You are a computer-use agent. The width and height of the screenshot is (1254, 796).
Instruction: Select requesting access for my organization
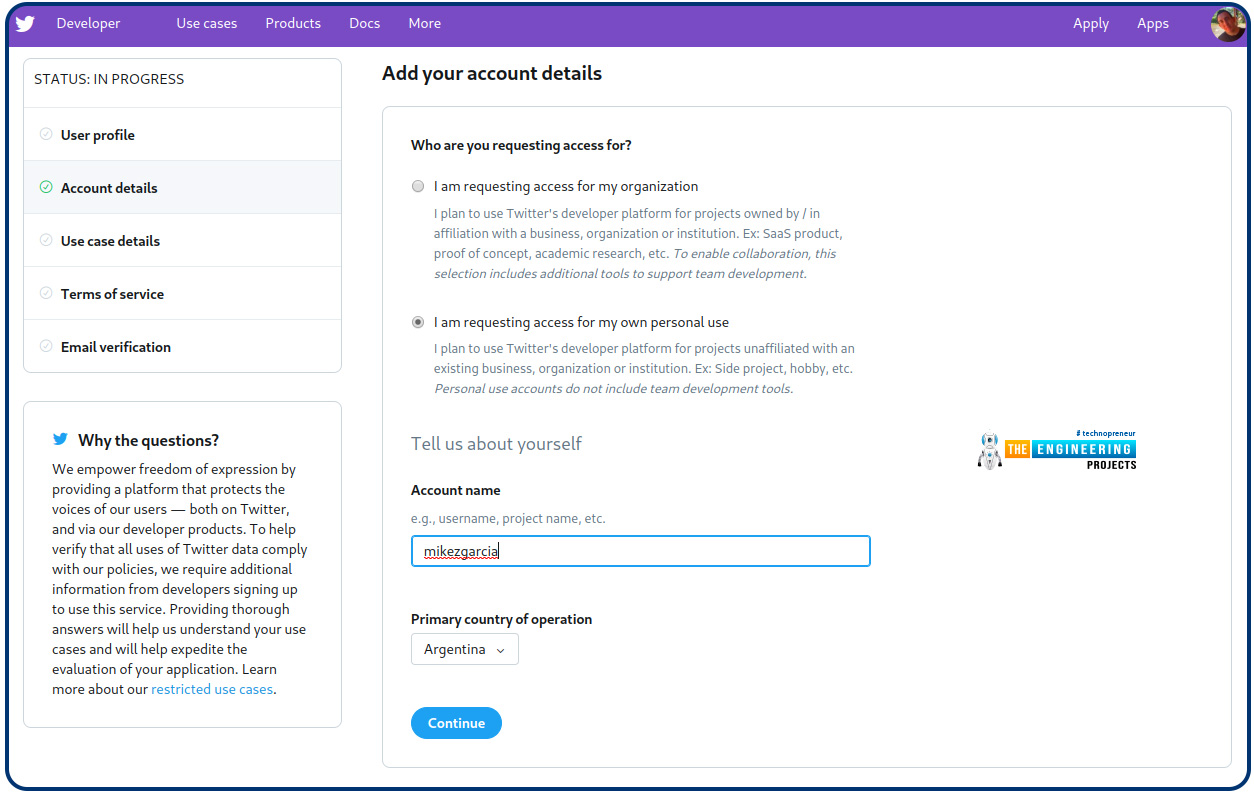click(x=418, y=186)
